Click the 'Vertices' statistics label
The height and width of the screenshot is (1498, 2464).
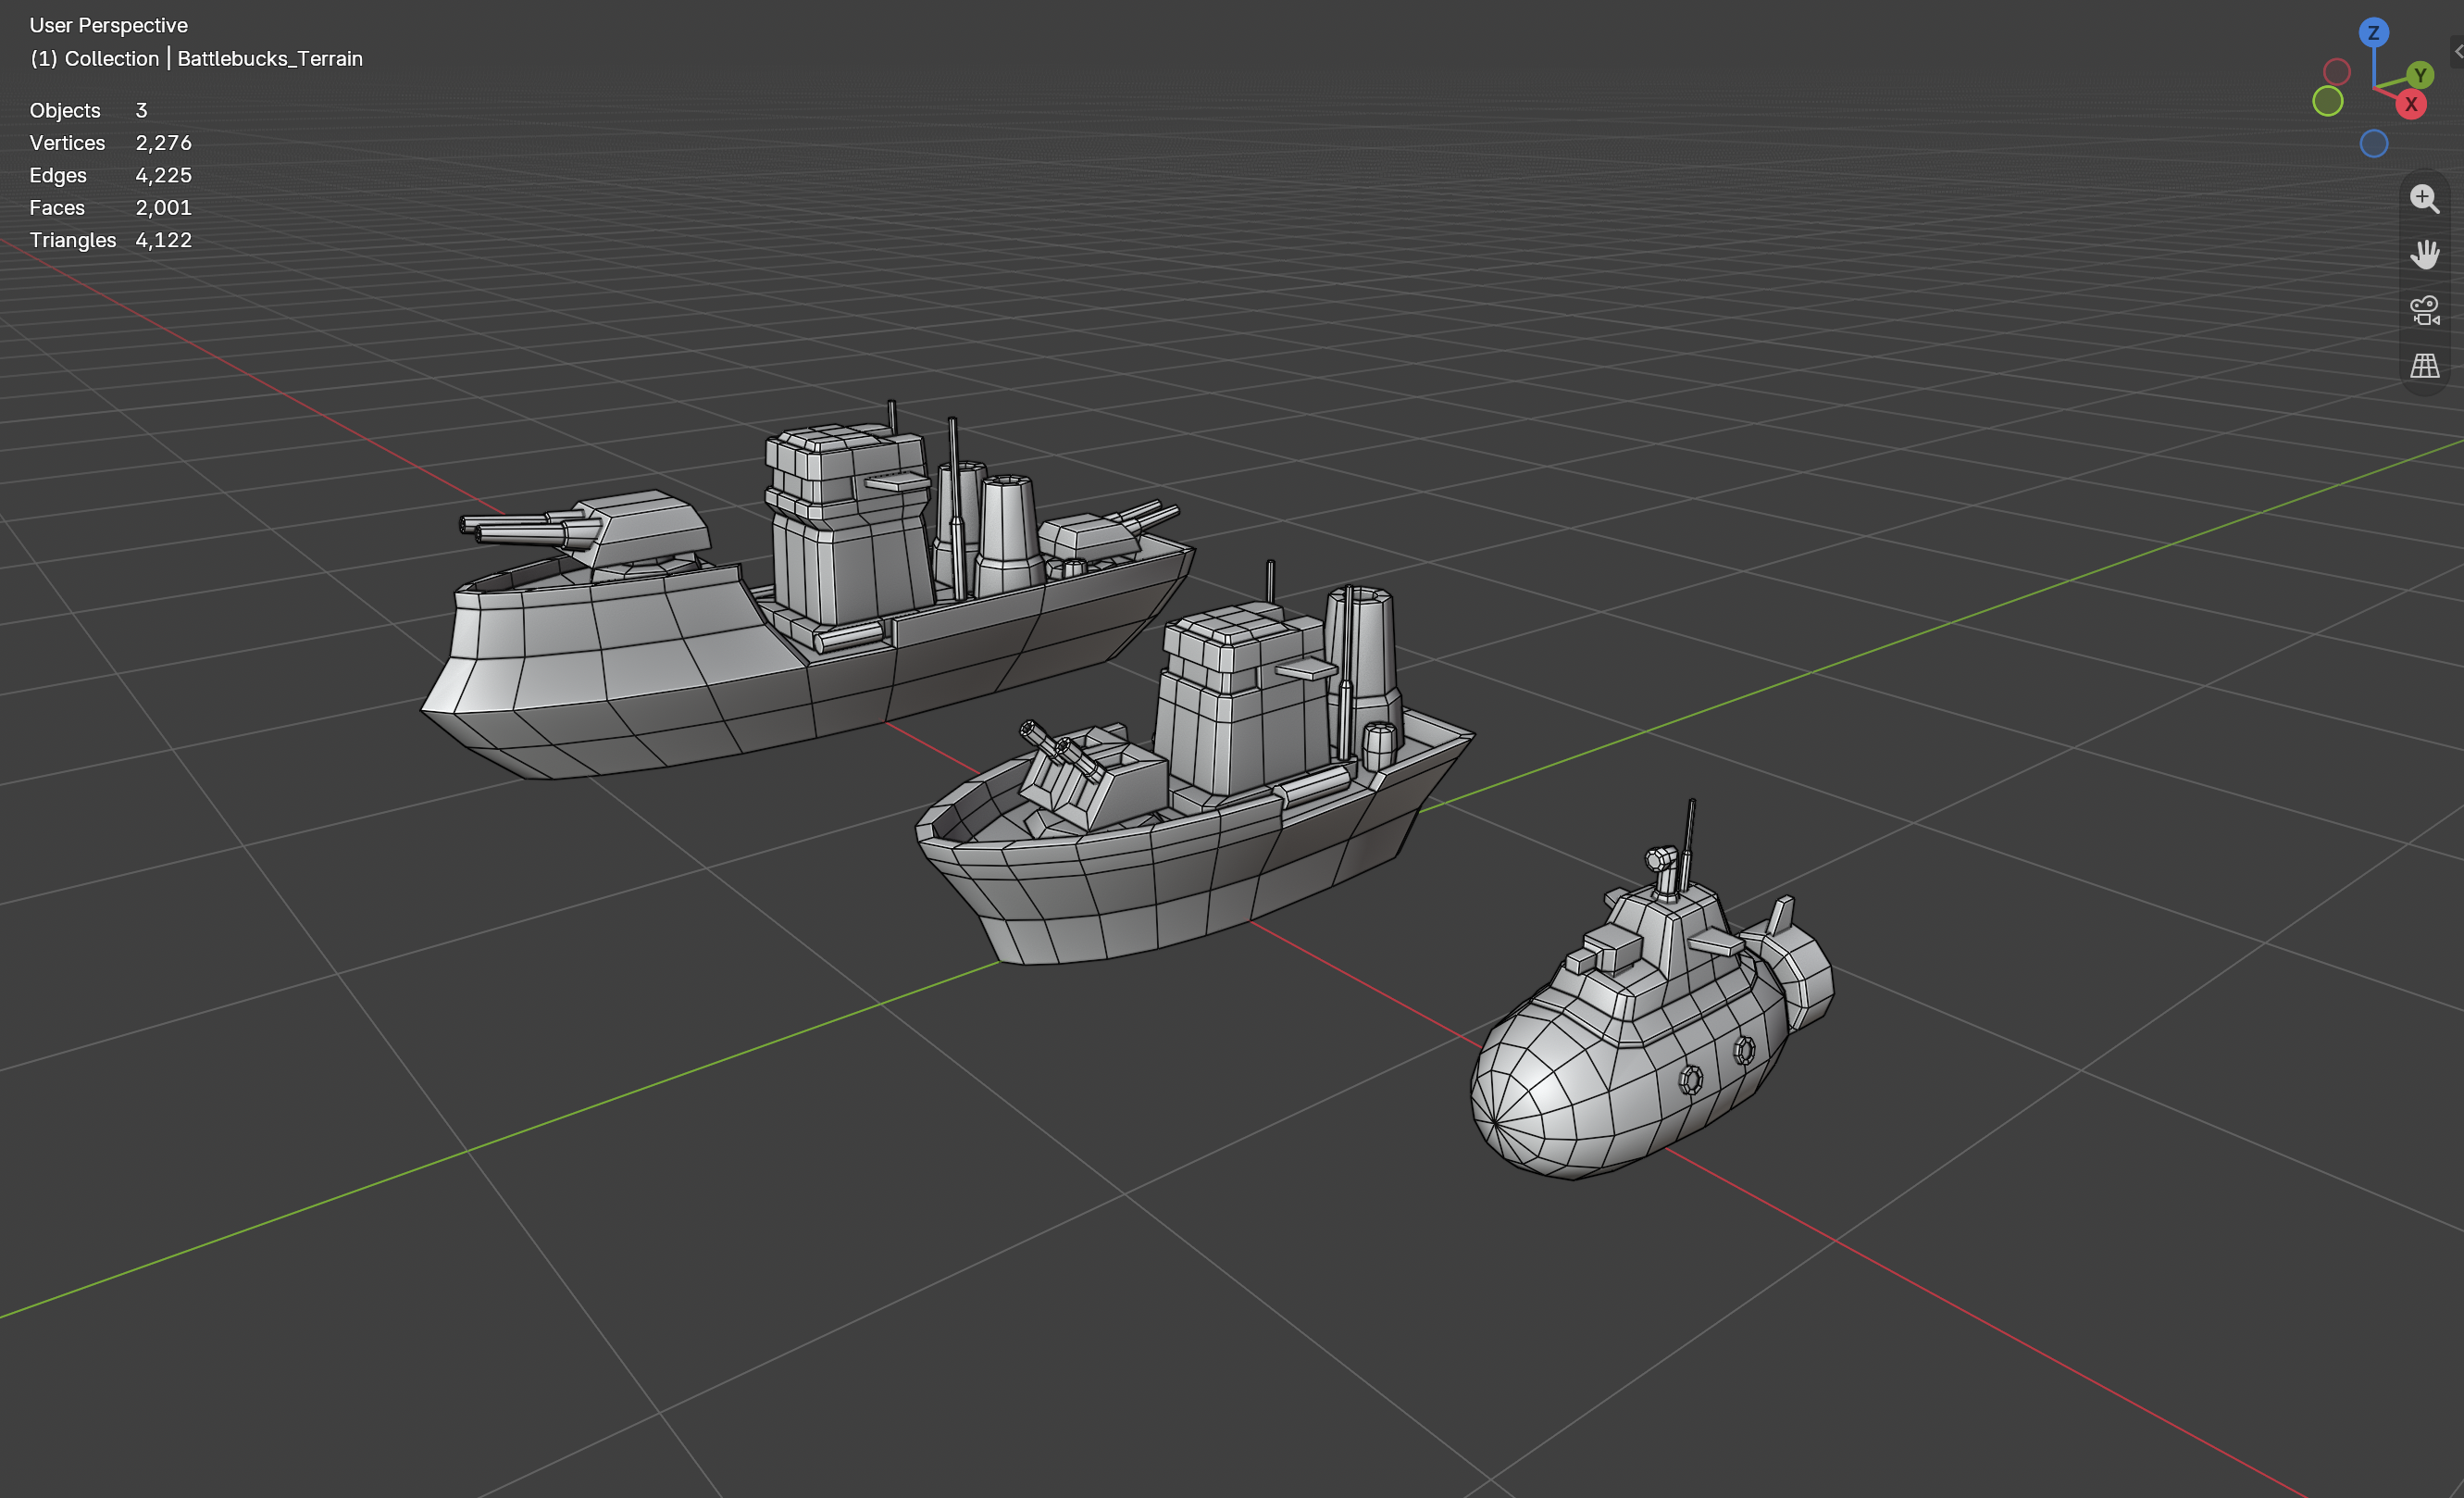67,143
